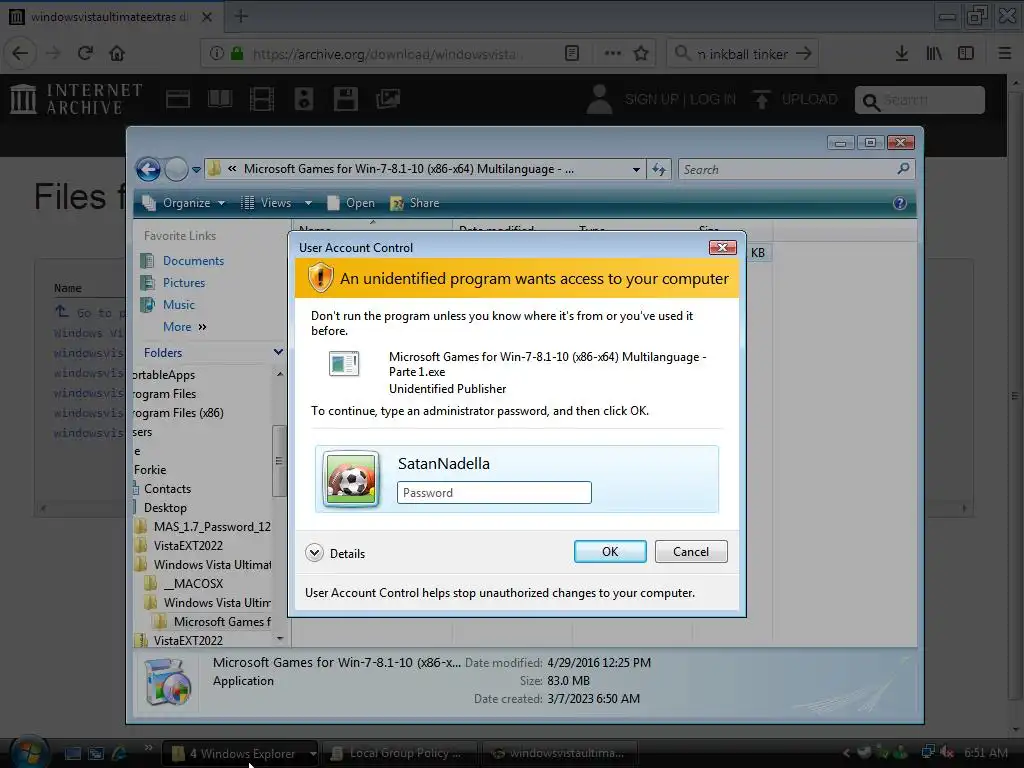Select Program Files (x86) folder in tree
This screenshot has width=1024, height=768.
point(178,413)
